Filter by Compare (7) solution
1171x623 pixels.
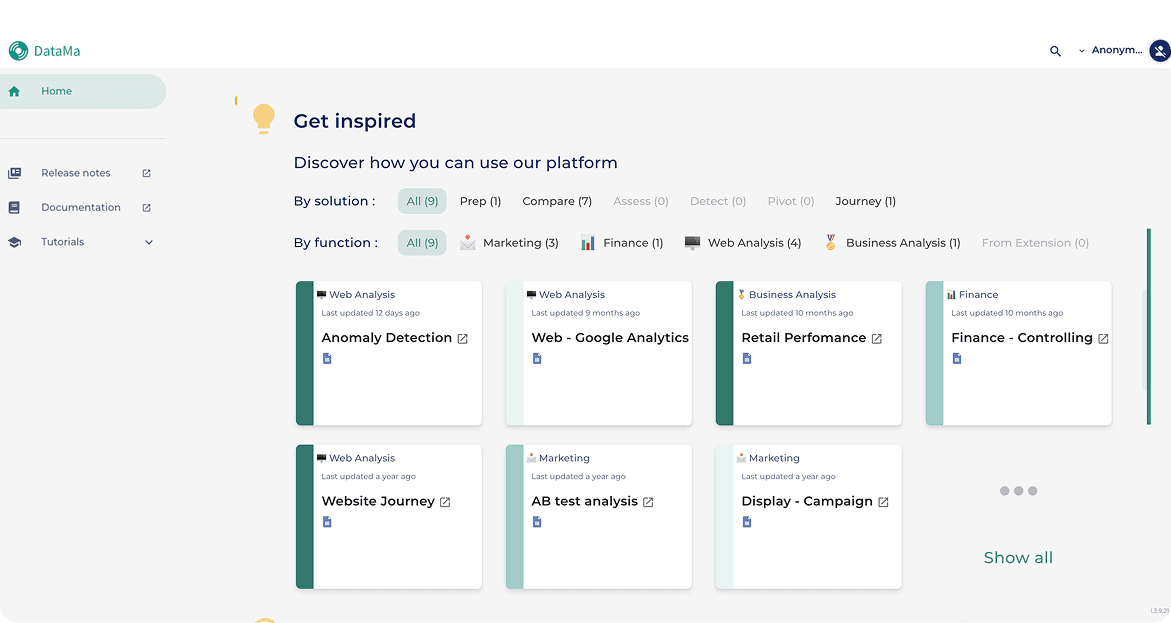pos(557,201)
